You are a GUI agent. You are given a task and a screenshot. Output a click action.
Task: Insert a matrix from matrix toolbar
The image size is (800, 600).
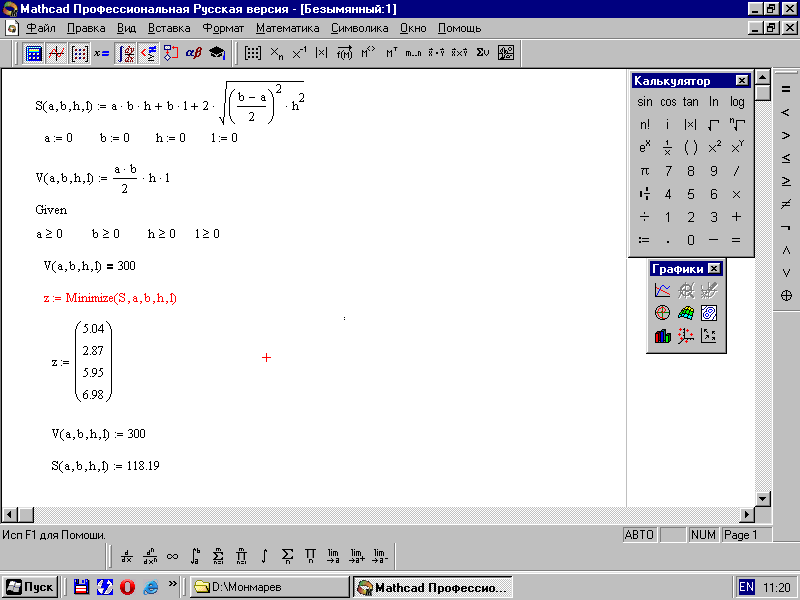pos(253,53)
